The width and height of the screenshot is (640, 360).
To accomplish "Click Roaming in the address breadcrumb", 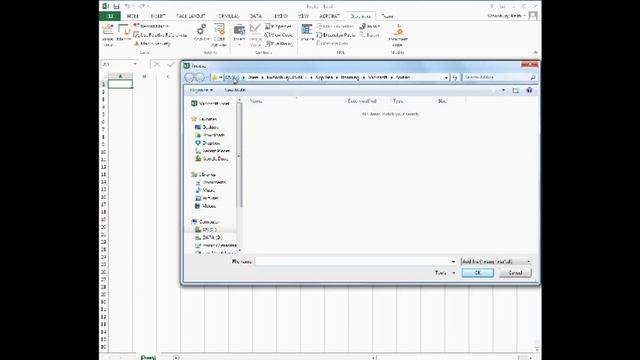I will 350,77.
